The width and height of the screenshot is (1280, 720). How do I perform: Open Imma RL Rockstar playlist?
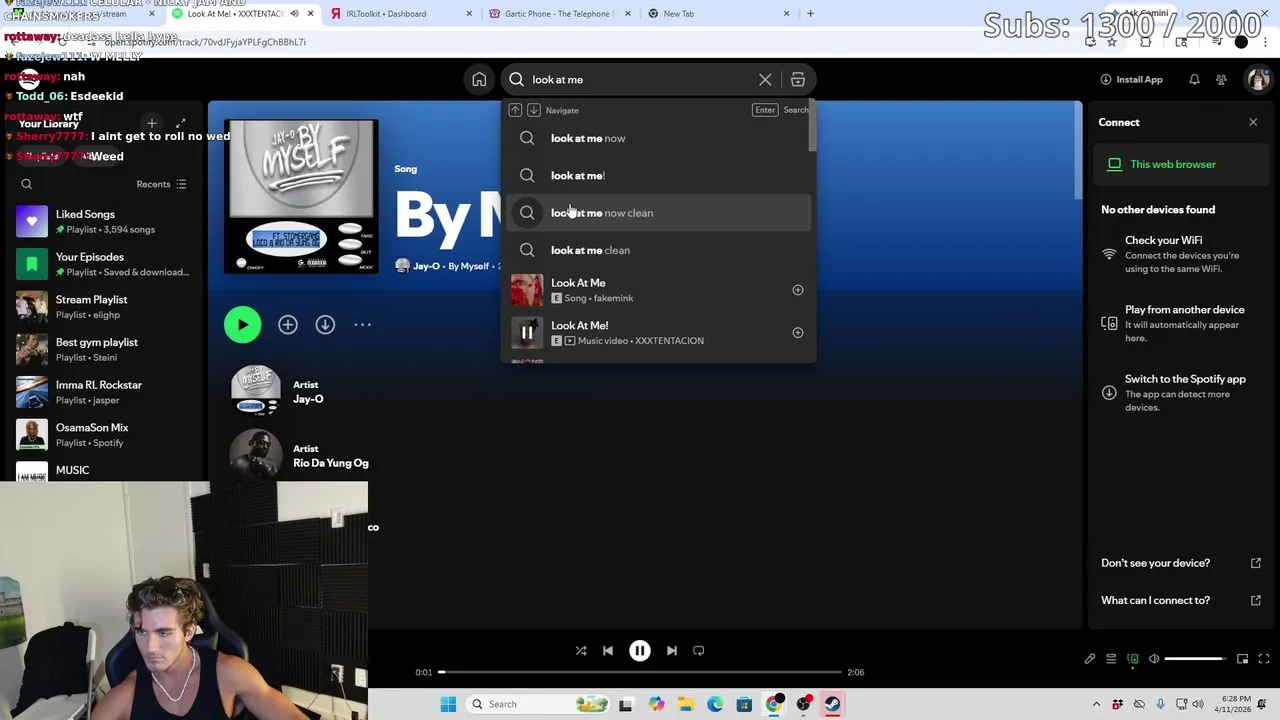(x=104, y=392)
